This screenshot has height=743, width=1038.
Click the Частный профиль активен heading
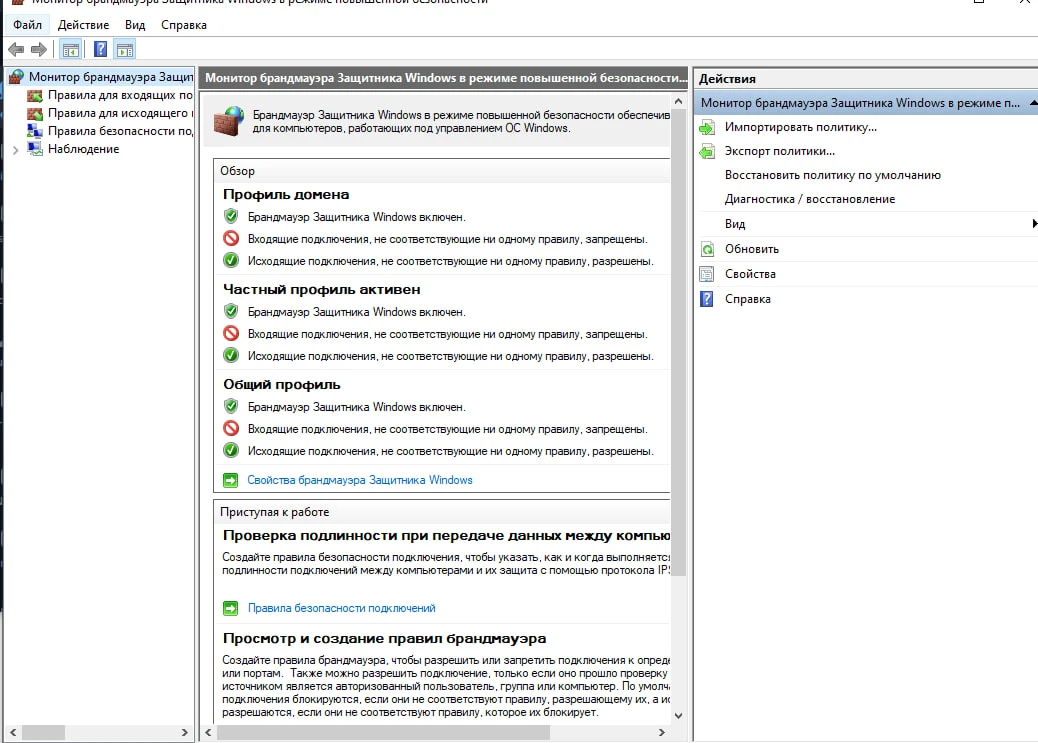click(322, 289)
